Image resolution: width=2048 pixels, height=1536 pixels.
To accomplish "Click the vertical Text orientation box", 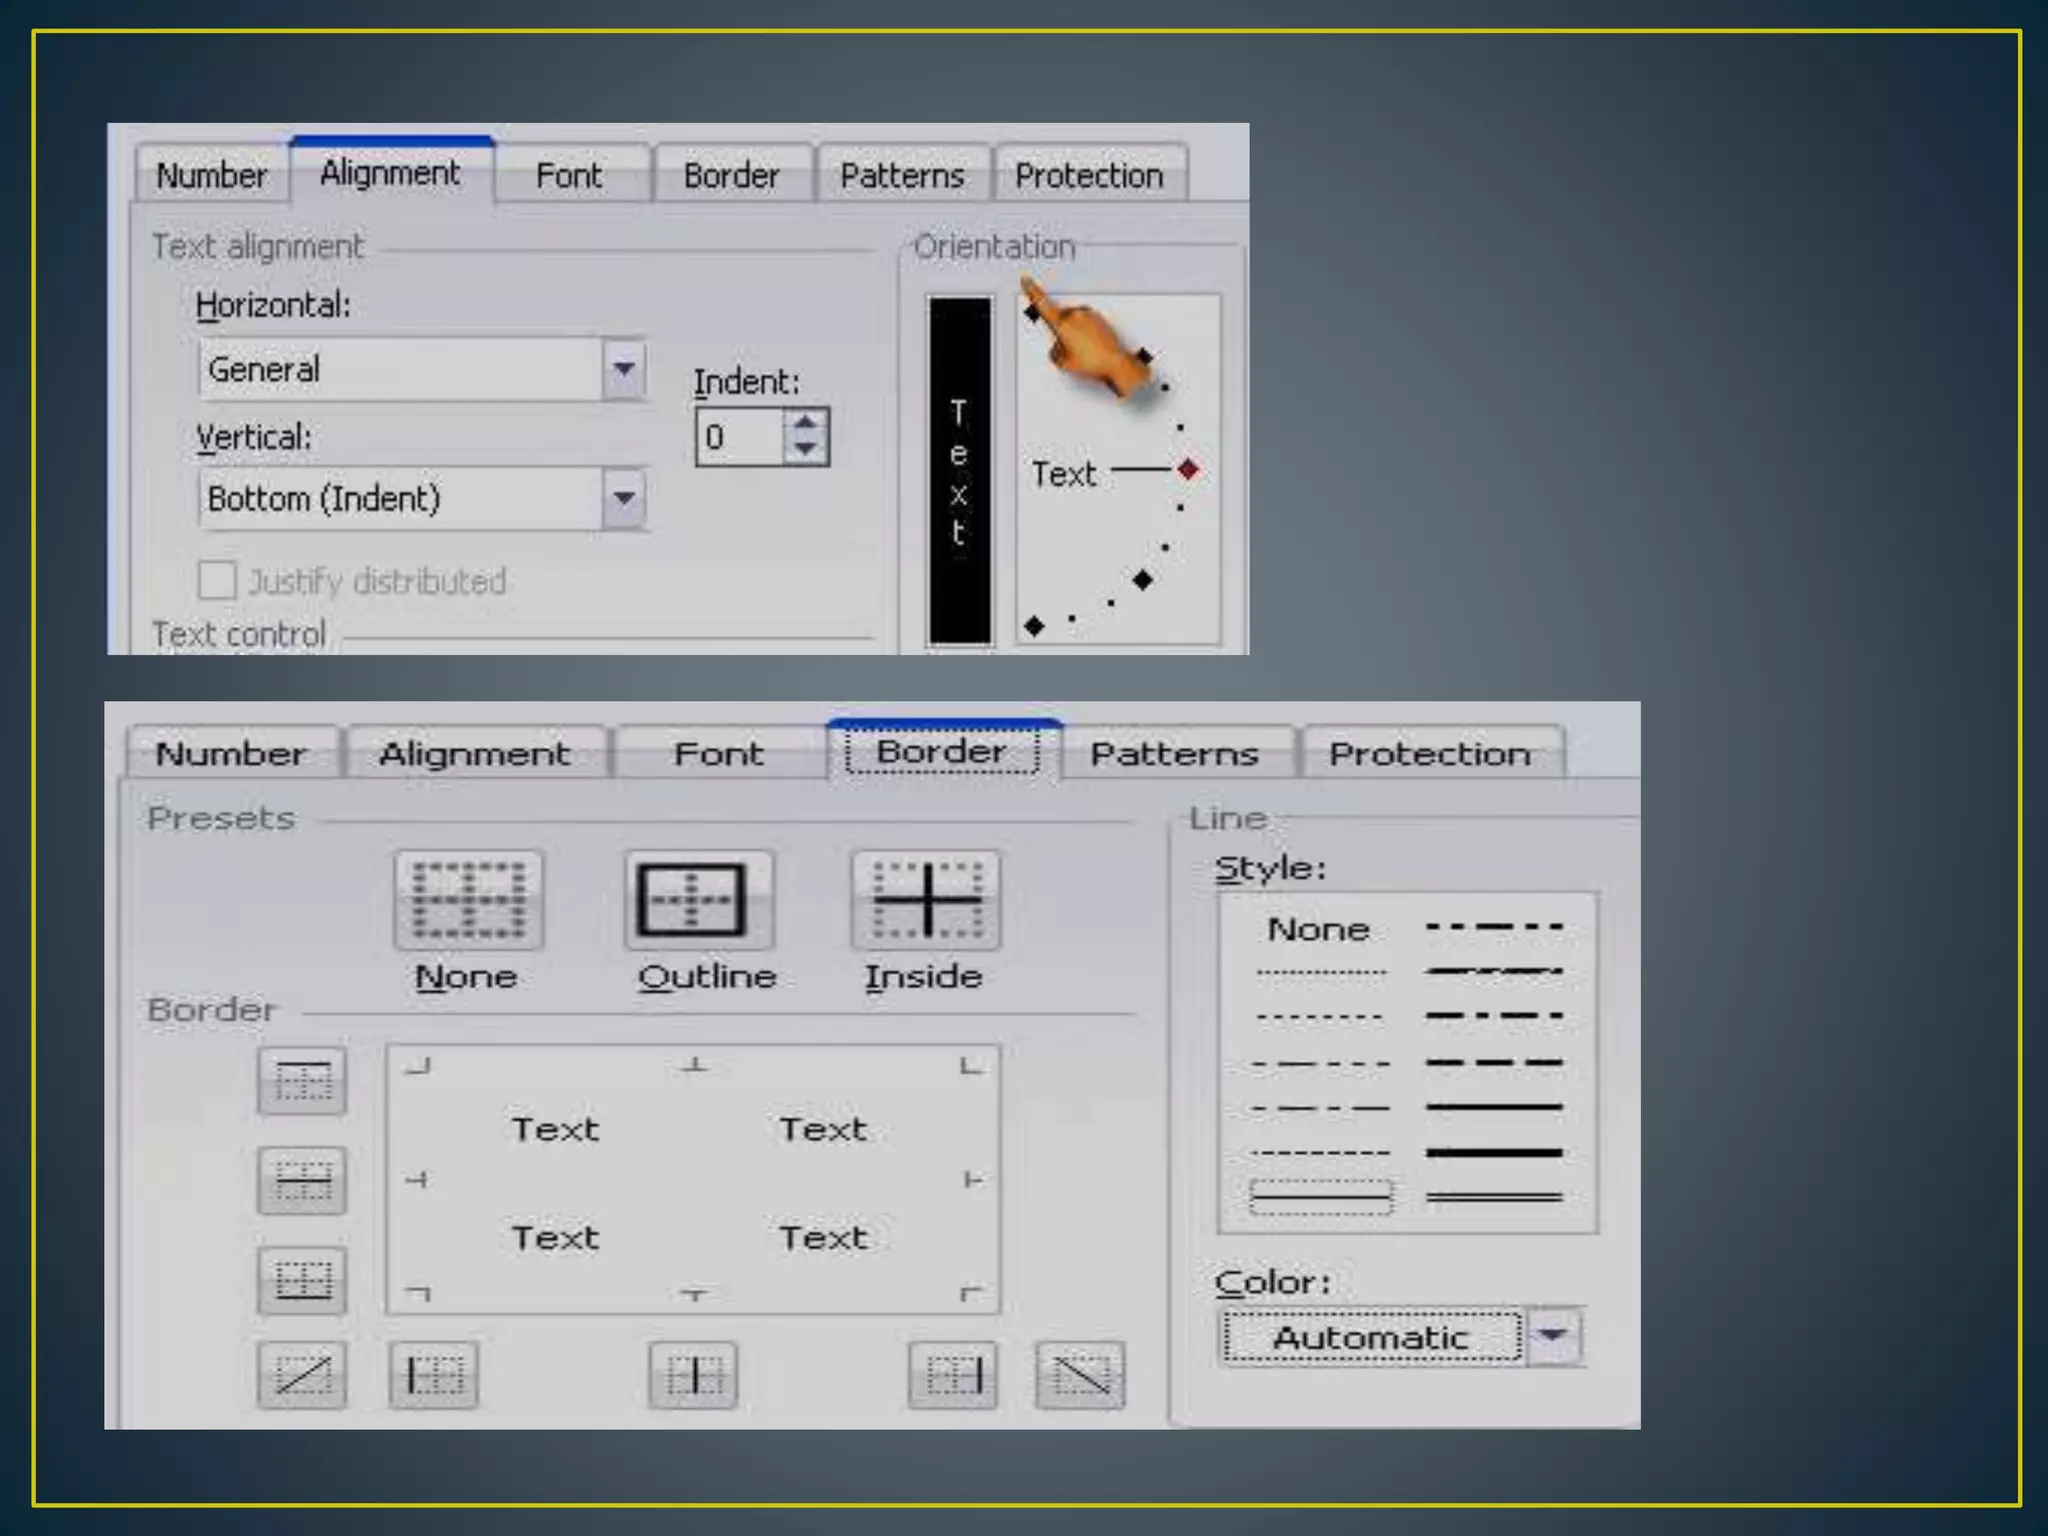I will click(x=960, y=470).
